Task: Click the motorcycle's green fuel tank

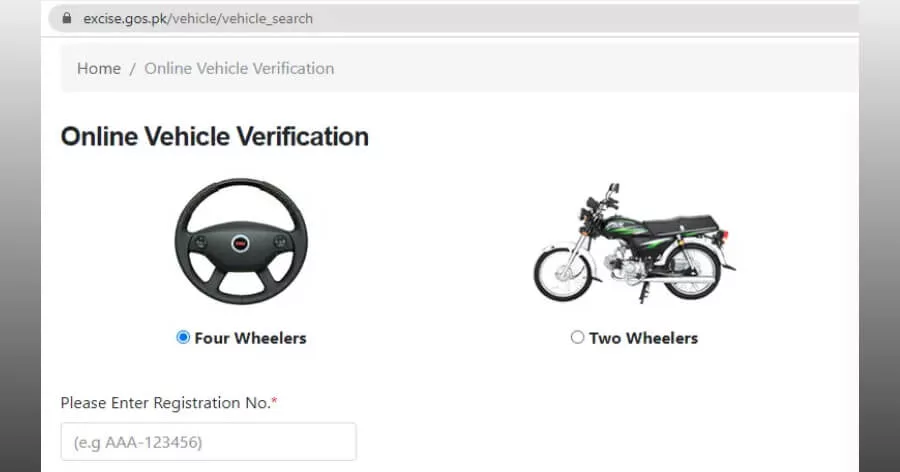Action: pyautogui.click(x=627, y=227)
